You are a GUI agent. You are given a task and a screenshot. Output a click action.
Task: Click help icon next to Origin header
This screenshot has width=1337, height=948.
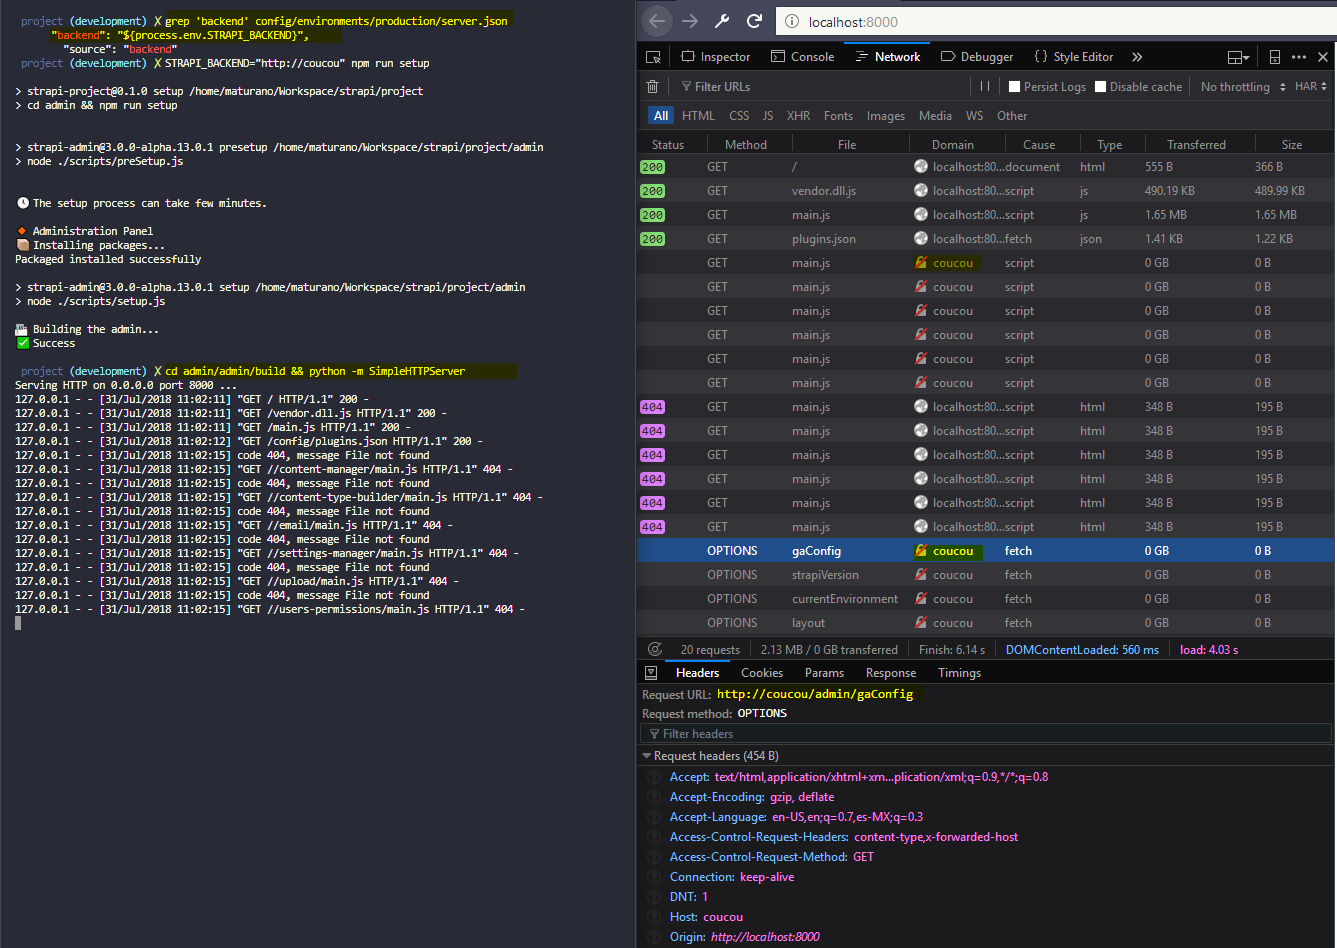point(653,937)
